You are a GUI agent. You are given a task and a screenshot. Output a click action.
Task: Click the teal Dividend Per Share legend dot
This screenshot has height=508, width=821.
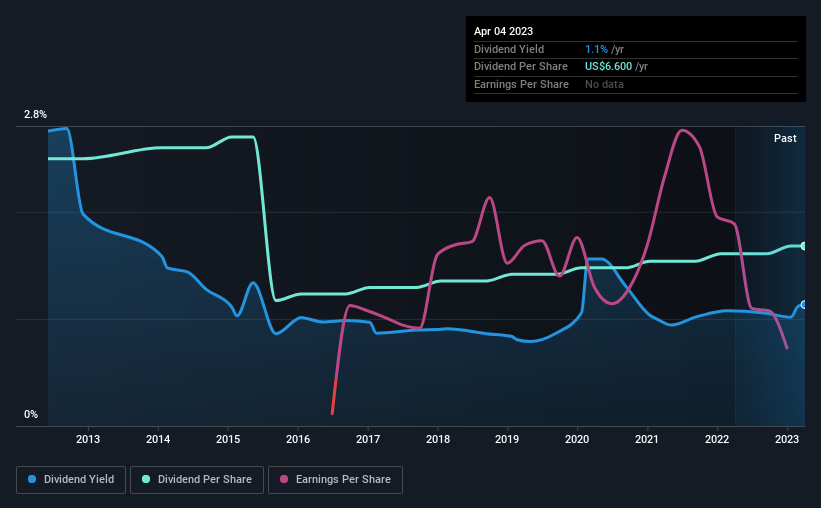(146, 479)
